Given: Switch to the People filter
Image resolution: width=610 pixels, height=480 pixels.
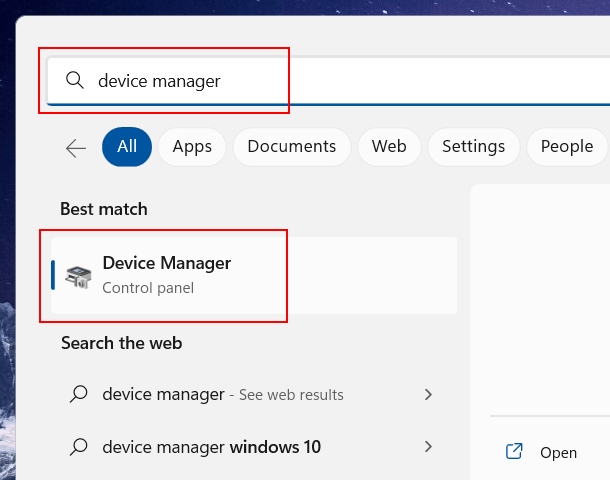Looking at the screenshot, I should pyautogui.click(x=567, y=147).
